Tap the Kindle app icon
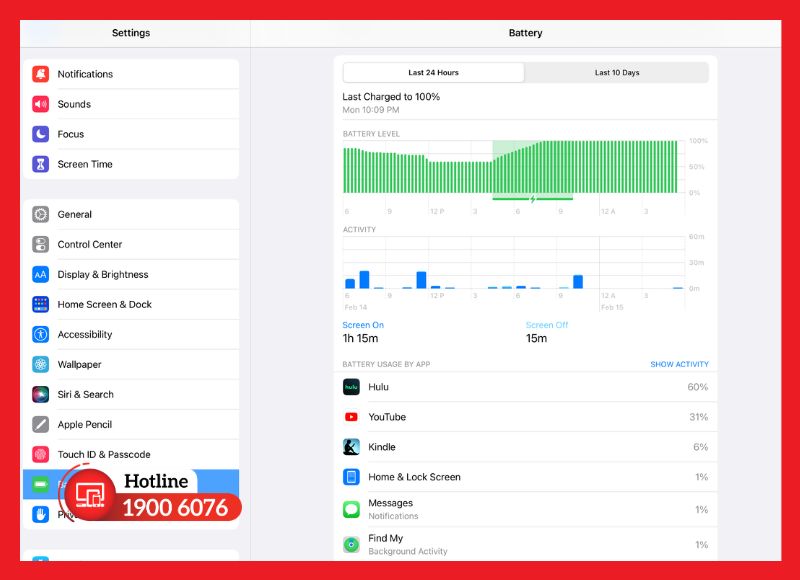This screenshot has height=580, width=800. [351, 447]
